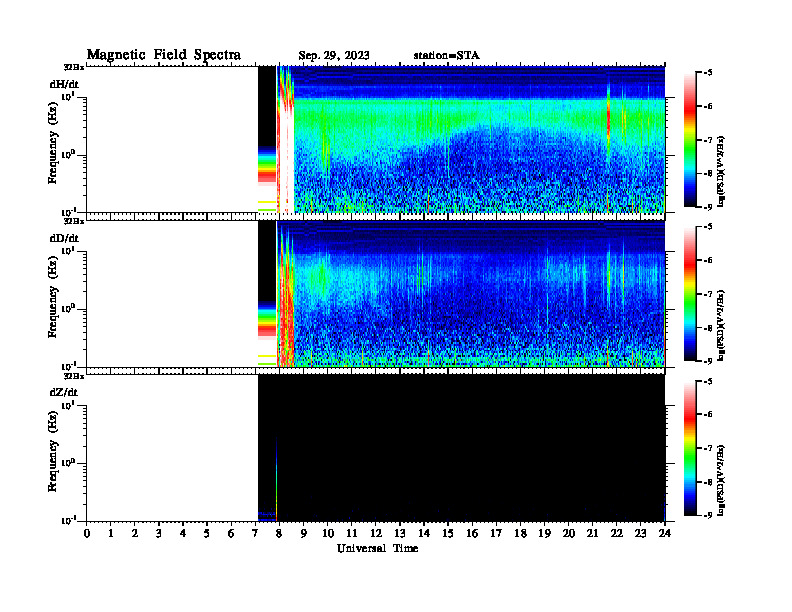792x612 pixels.
Task: Click hour tick label "23" on time axis
Action: (641, 534)
